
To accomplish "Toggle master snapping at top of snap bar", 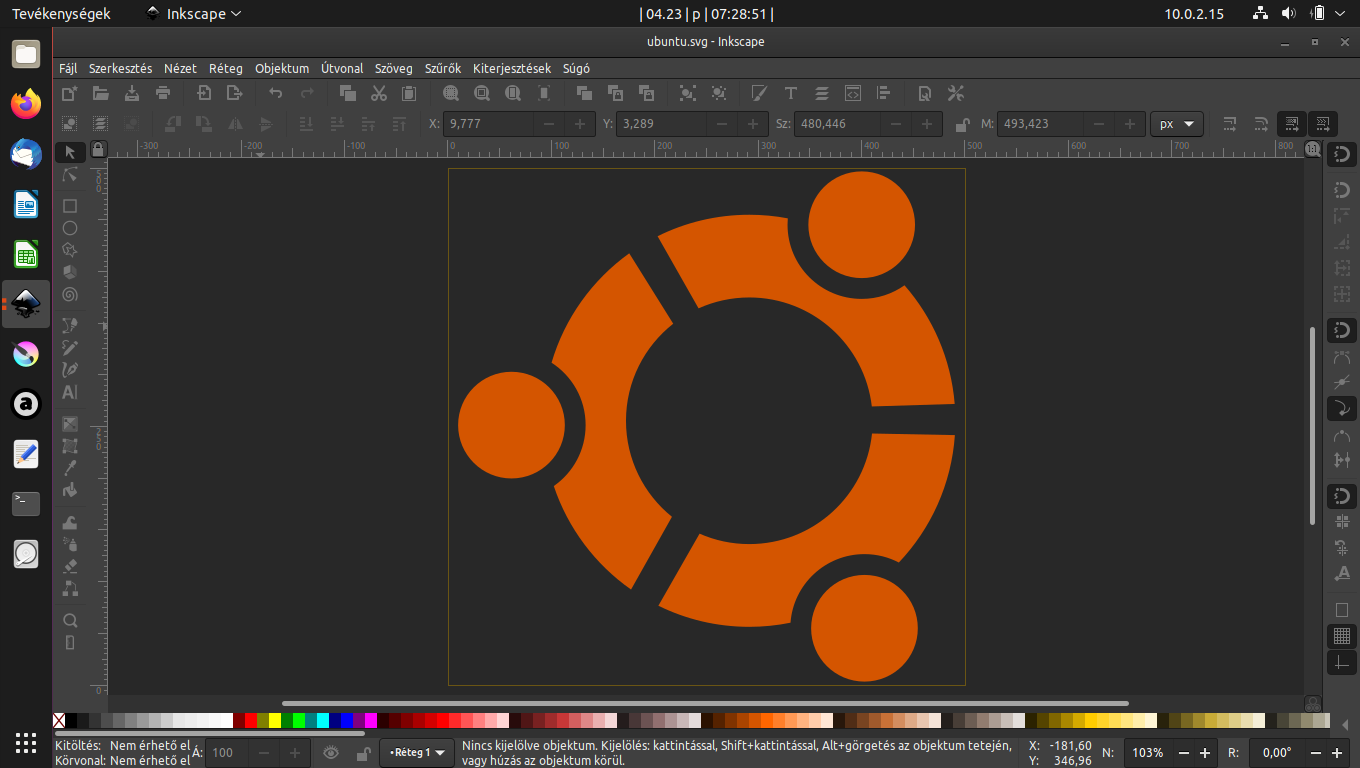I will pyautogui.click(x=1341, y=154).
